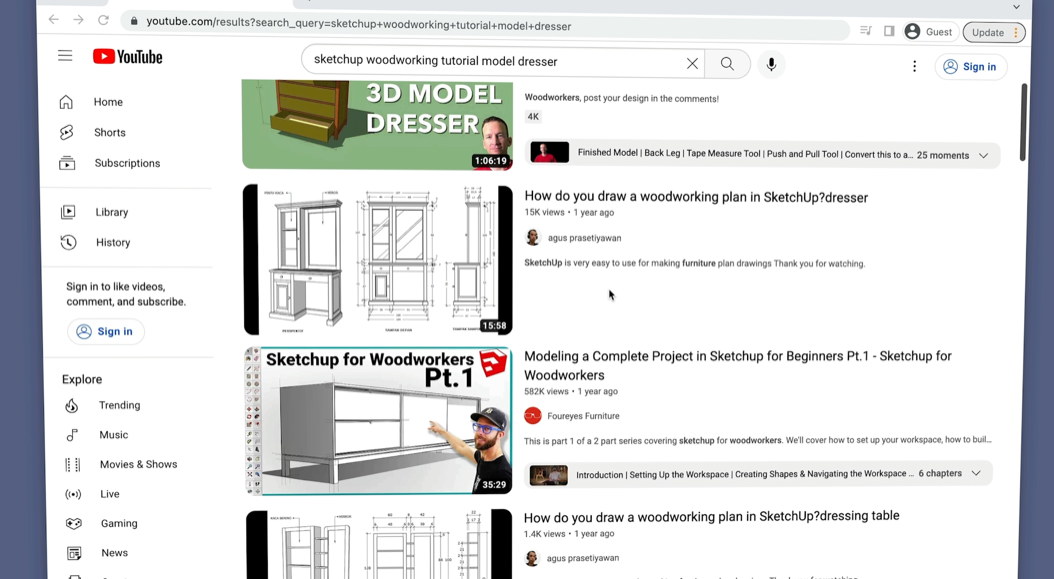Expand the 6 chapters chevron
Viewport: 1054px width, 579px height.
coord(976,473)
